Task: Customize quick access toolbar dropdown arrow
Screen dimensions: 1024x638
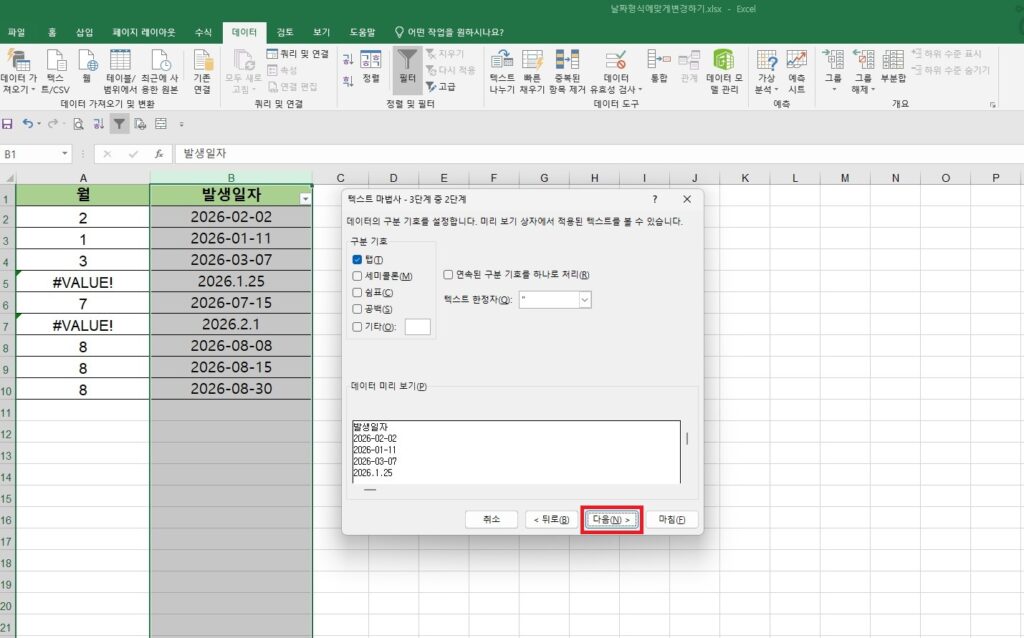Action: pyautogui.click(x=182, y=123)
